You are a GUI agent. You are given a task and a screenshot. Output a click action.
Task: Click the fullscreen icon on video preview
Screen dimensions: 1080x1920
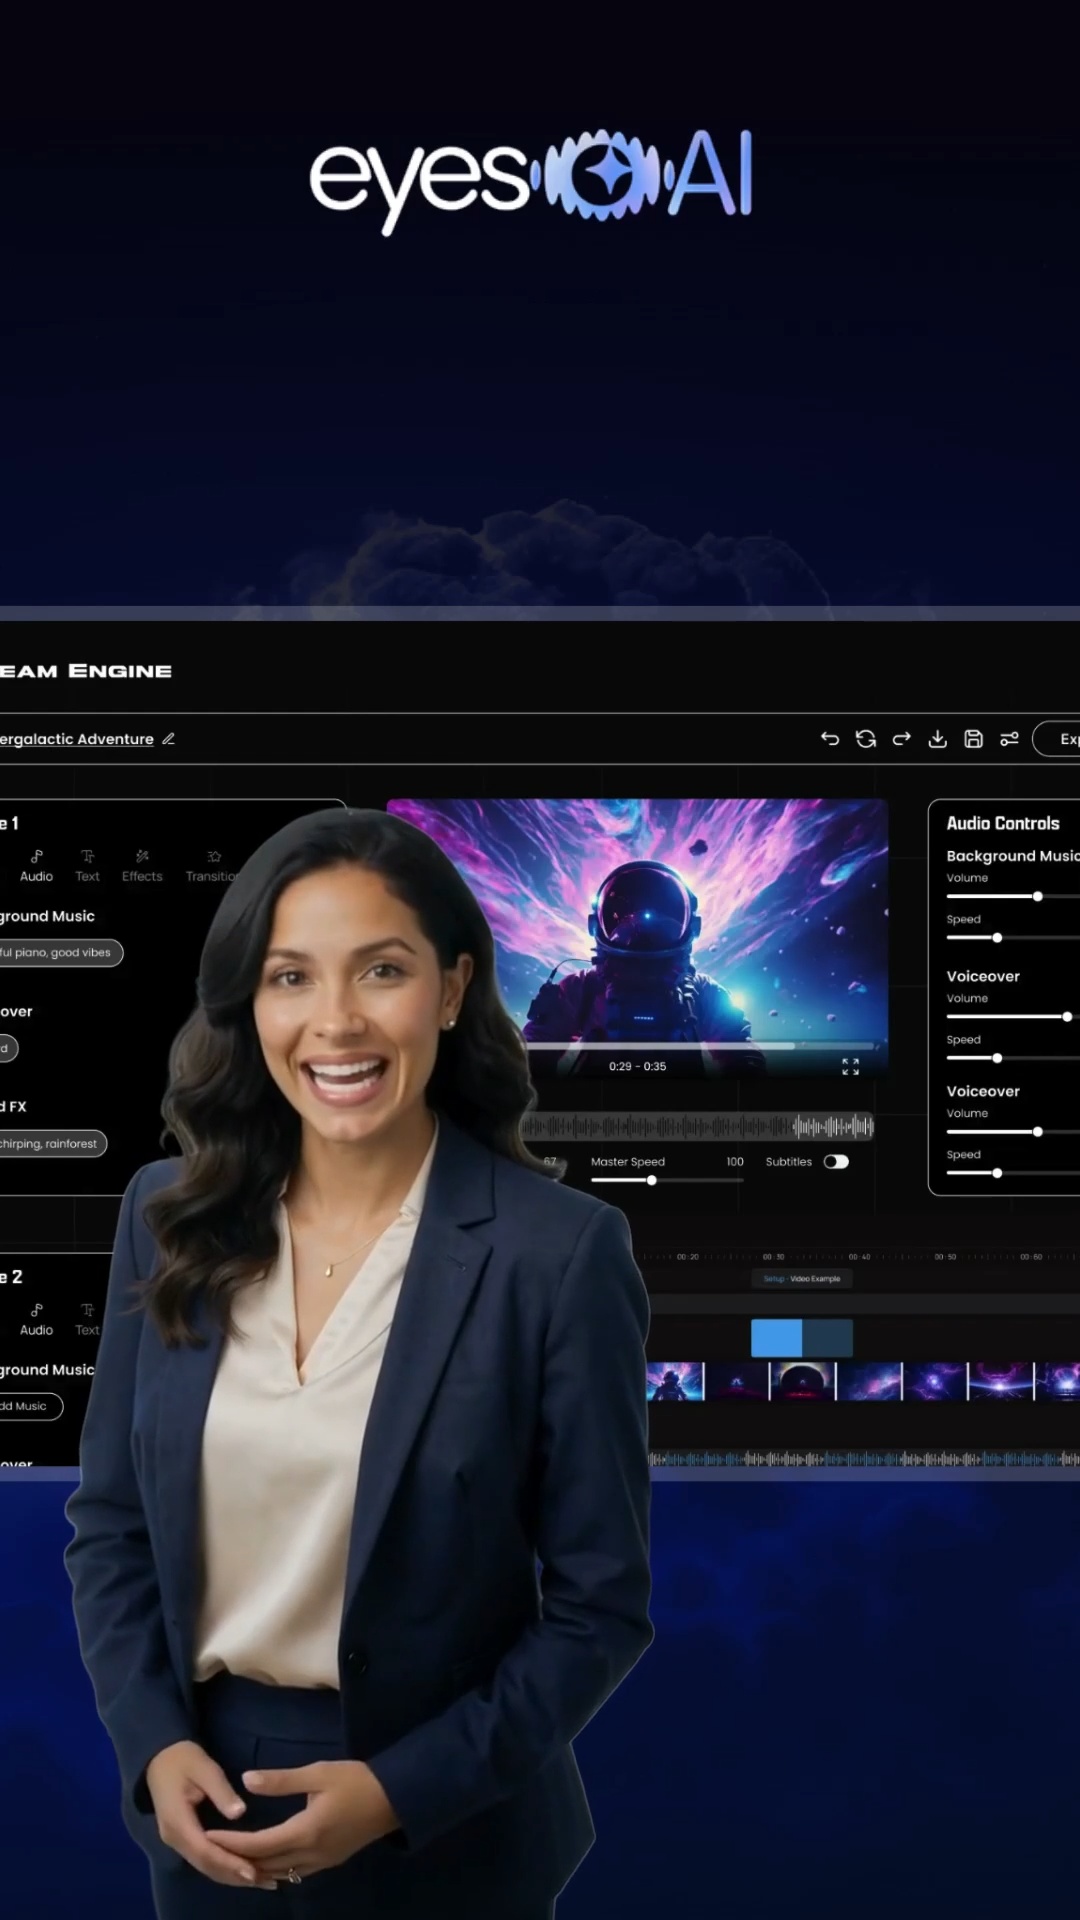[850, 1067]
